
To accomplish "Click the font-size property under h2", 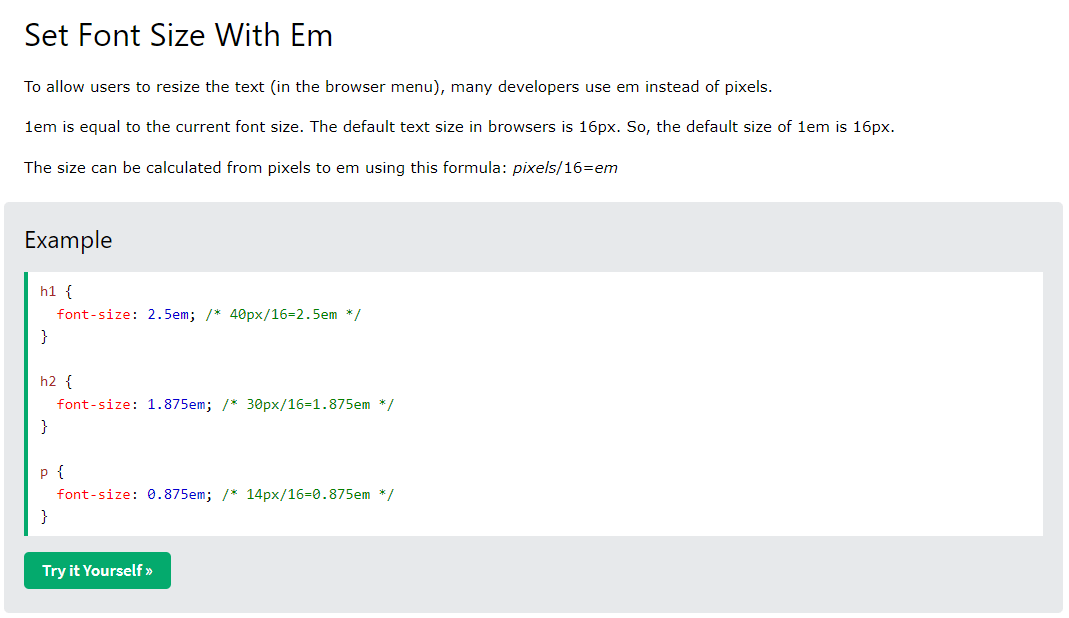I will [x=93, y=404].
